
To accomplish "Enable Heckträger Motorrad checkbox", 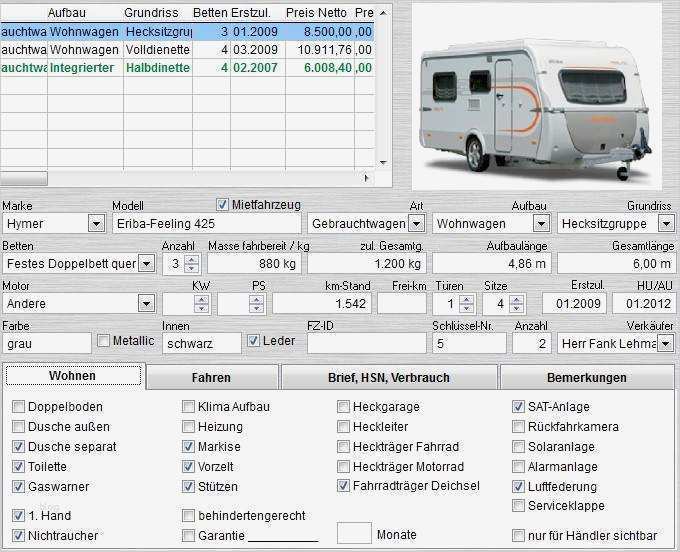I will pyautogui.click(x=343, y=467).
